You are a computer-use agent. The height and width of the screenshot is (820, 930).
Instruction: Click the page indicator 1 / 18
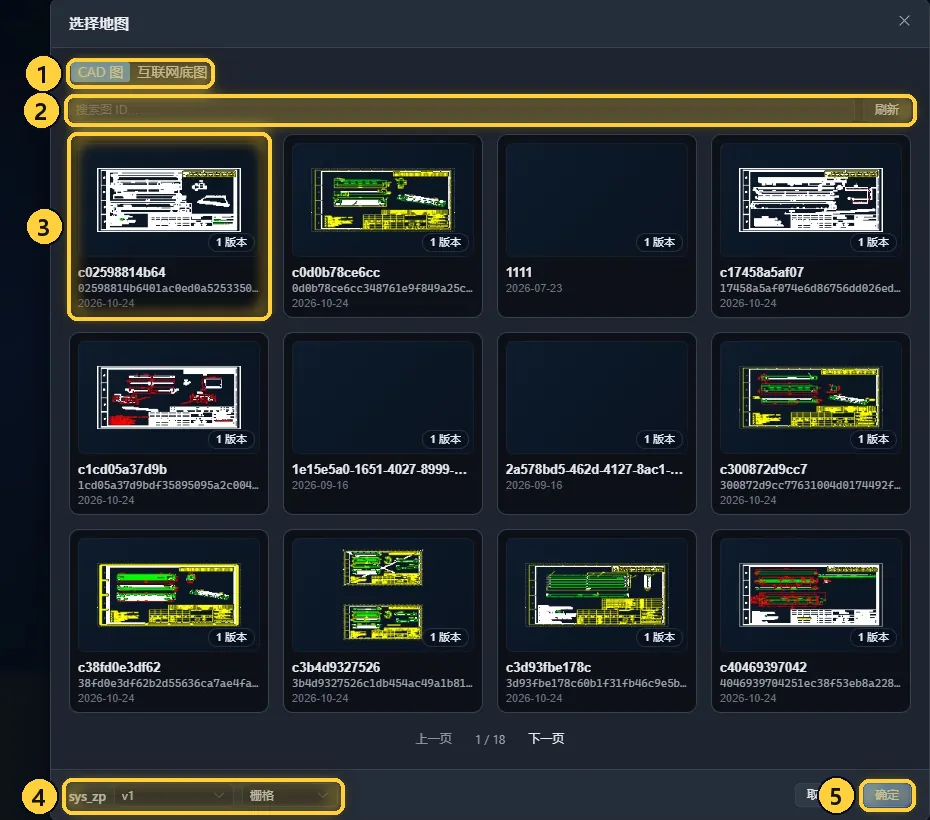pos(491,739)
